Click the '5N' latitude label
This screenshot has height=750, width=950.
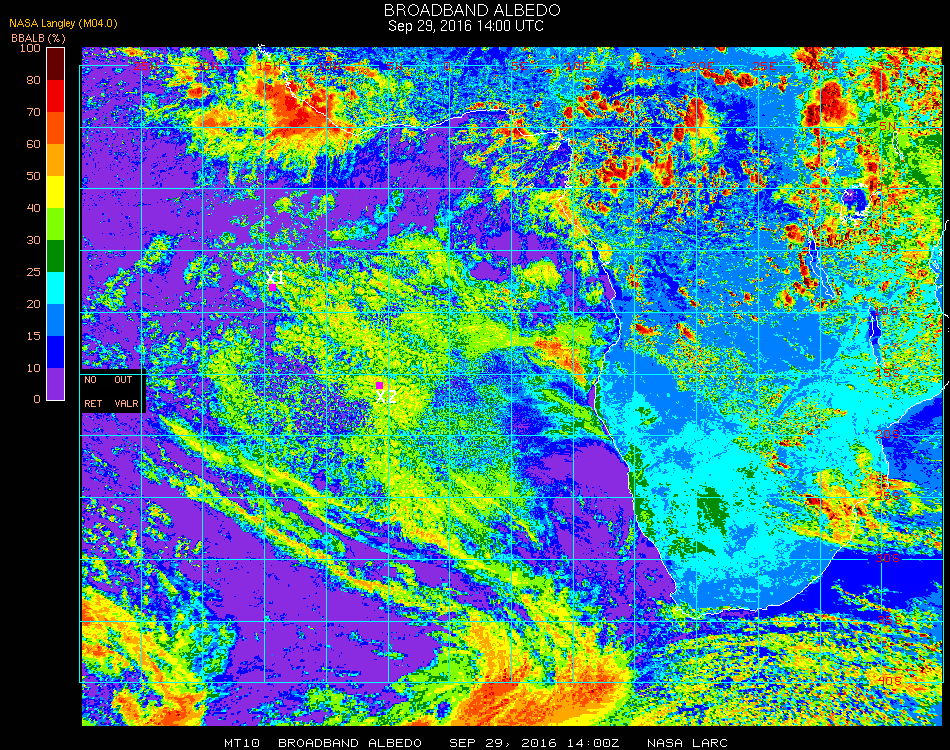(888, 126)
